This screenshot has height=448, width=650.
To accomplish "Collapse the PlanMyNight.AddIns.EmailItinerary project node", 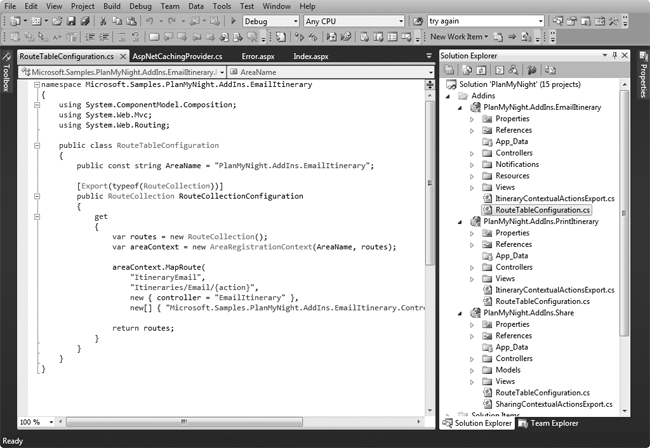I will [460, 108].
